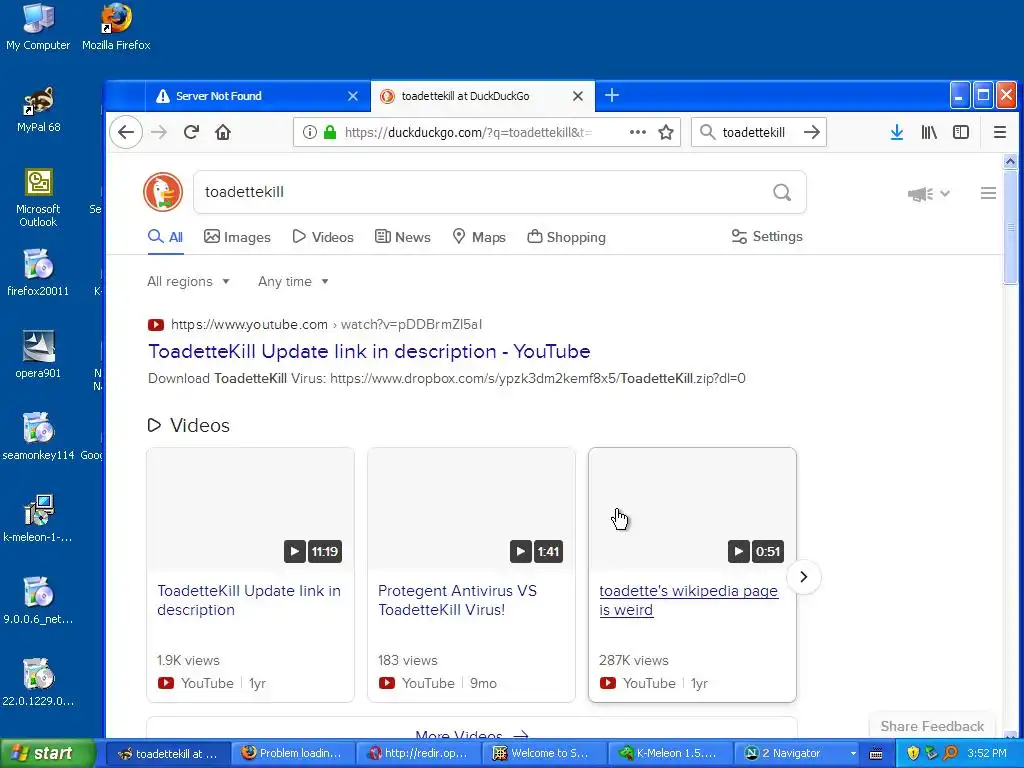Bookmark this page with the star icon
The width and height of the screenshot is (1024, 768).
(x=665, y=133)
